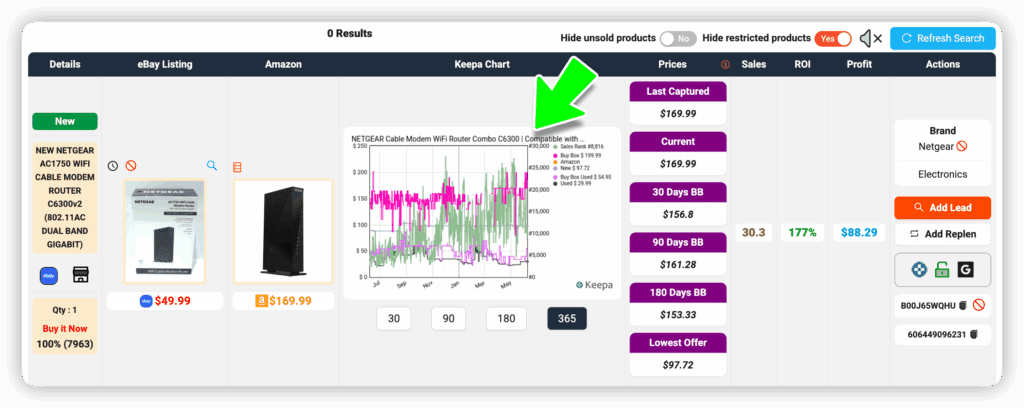The width and height of the screenshot is (1024, 408).
Task: Click the eBay Listing column header
Action: tap(165, 64)
